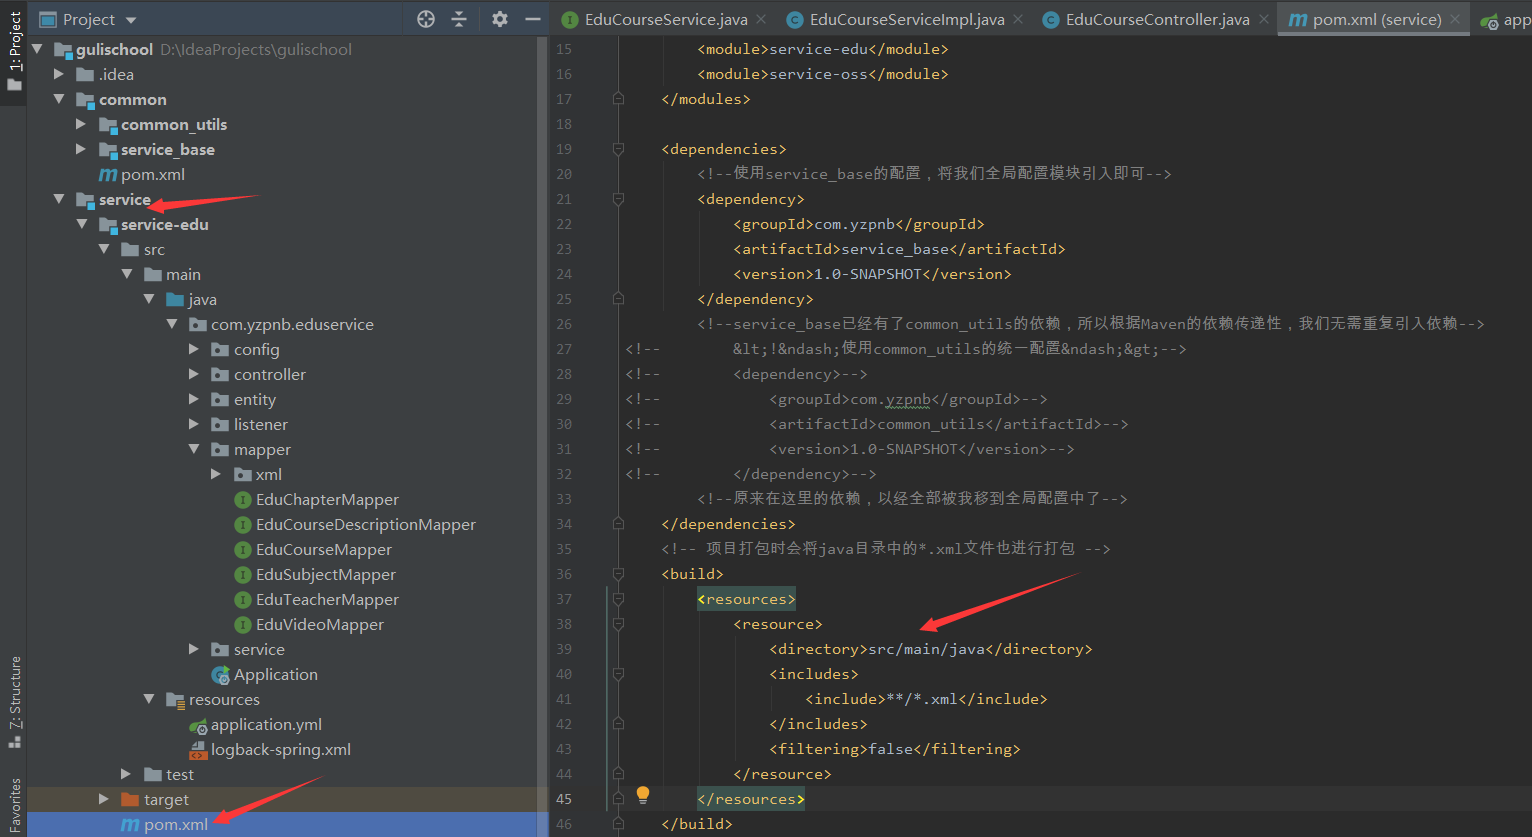Click the src folder in service-edu
Image resolution: width=1532 pixels, height=837 pixels.
130,249
